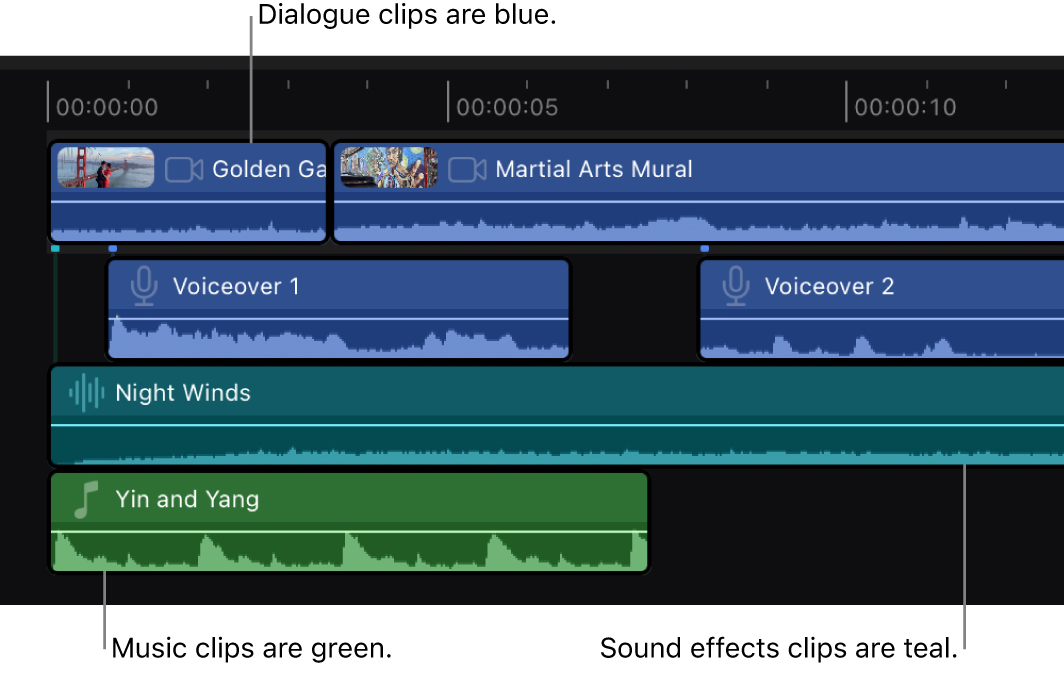Click the microphone icon on Voiceover 2

coord(736,286)
